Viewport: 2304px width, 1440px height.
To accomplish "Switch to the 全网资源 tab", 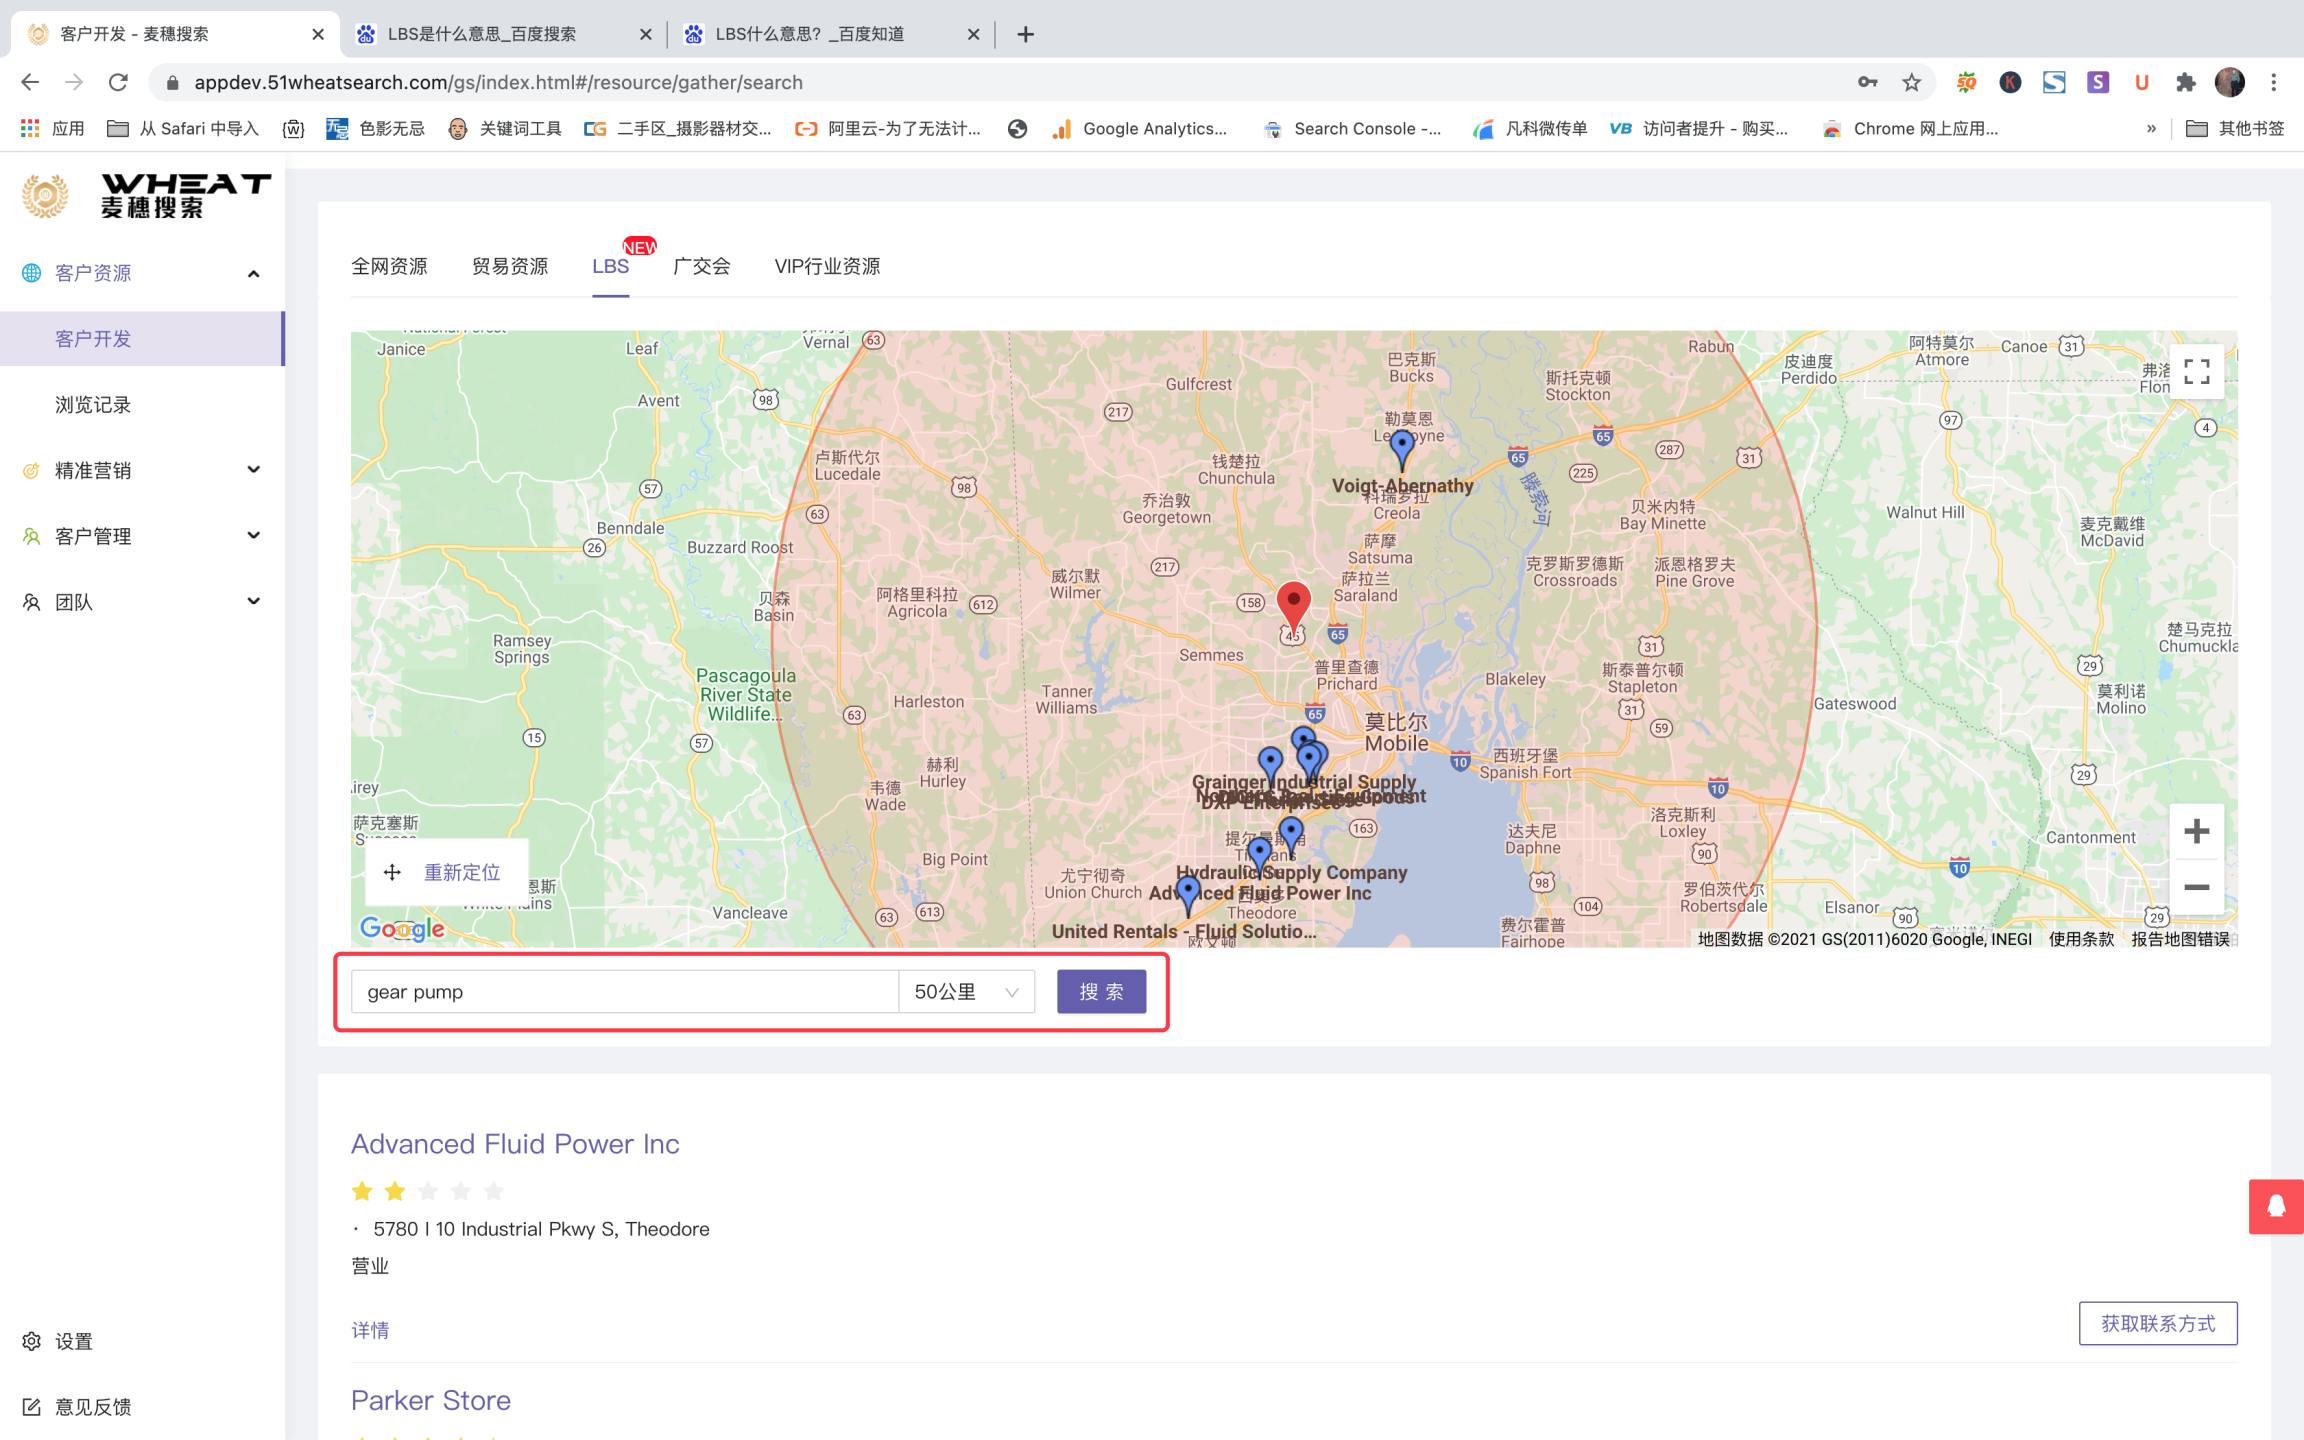I will (x=389, y=266).
